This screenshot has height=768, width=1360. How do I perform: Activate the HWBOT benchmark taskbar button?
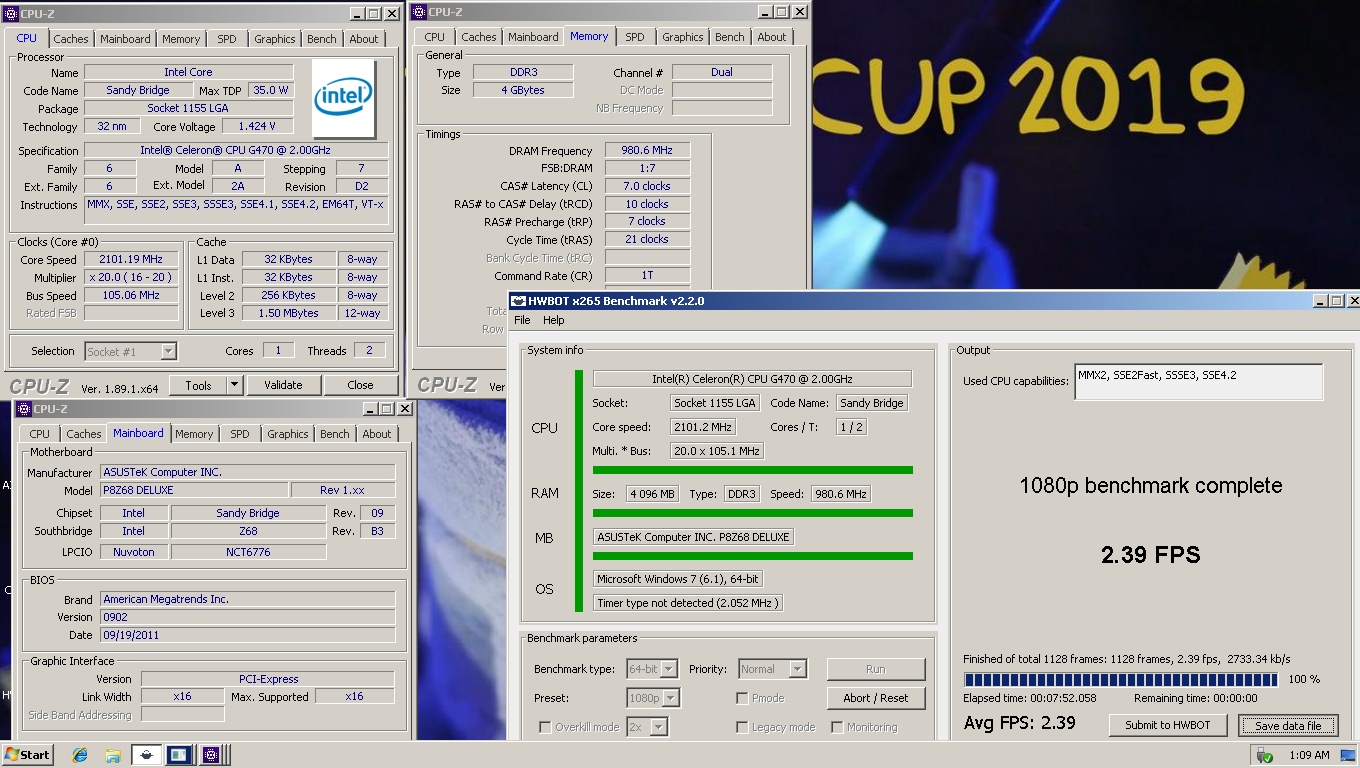[146, 755]
